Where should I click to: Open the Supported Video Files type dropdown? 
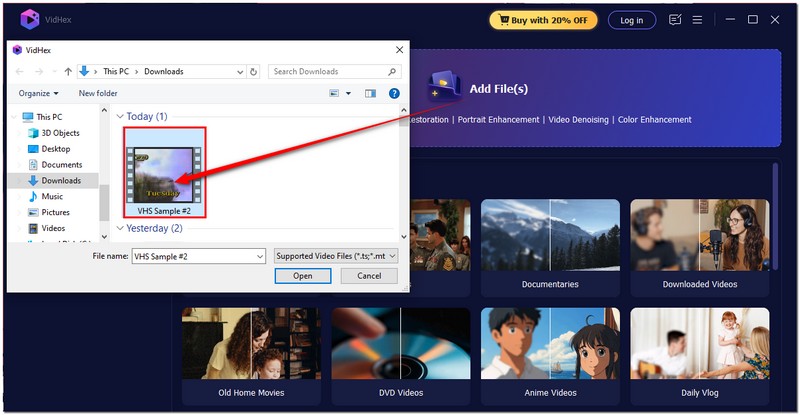pos(335,256)
